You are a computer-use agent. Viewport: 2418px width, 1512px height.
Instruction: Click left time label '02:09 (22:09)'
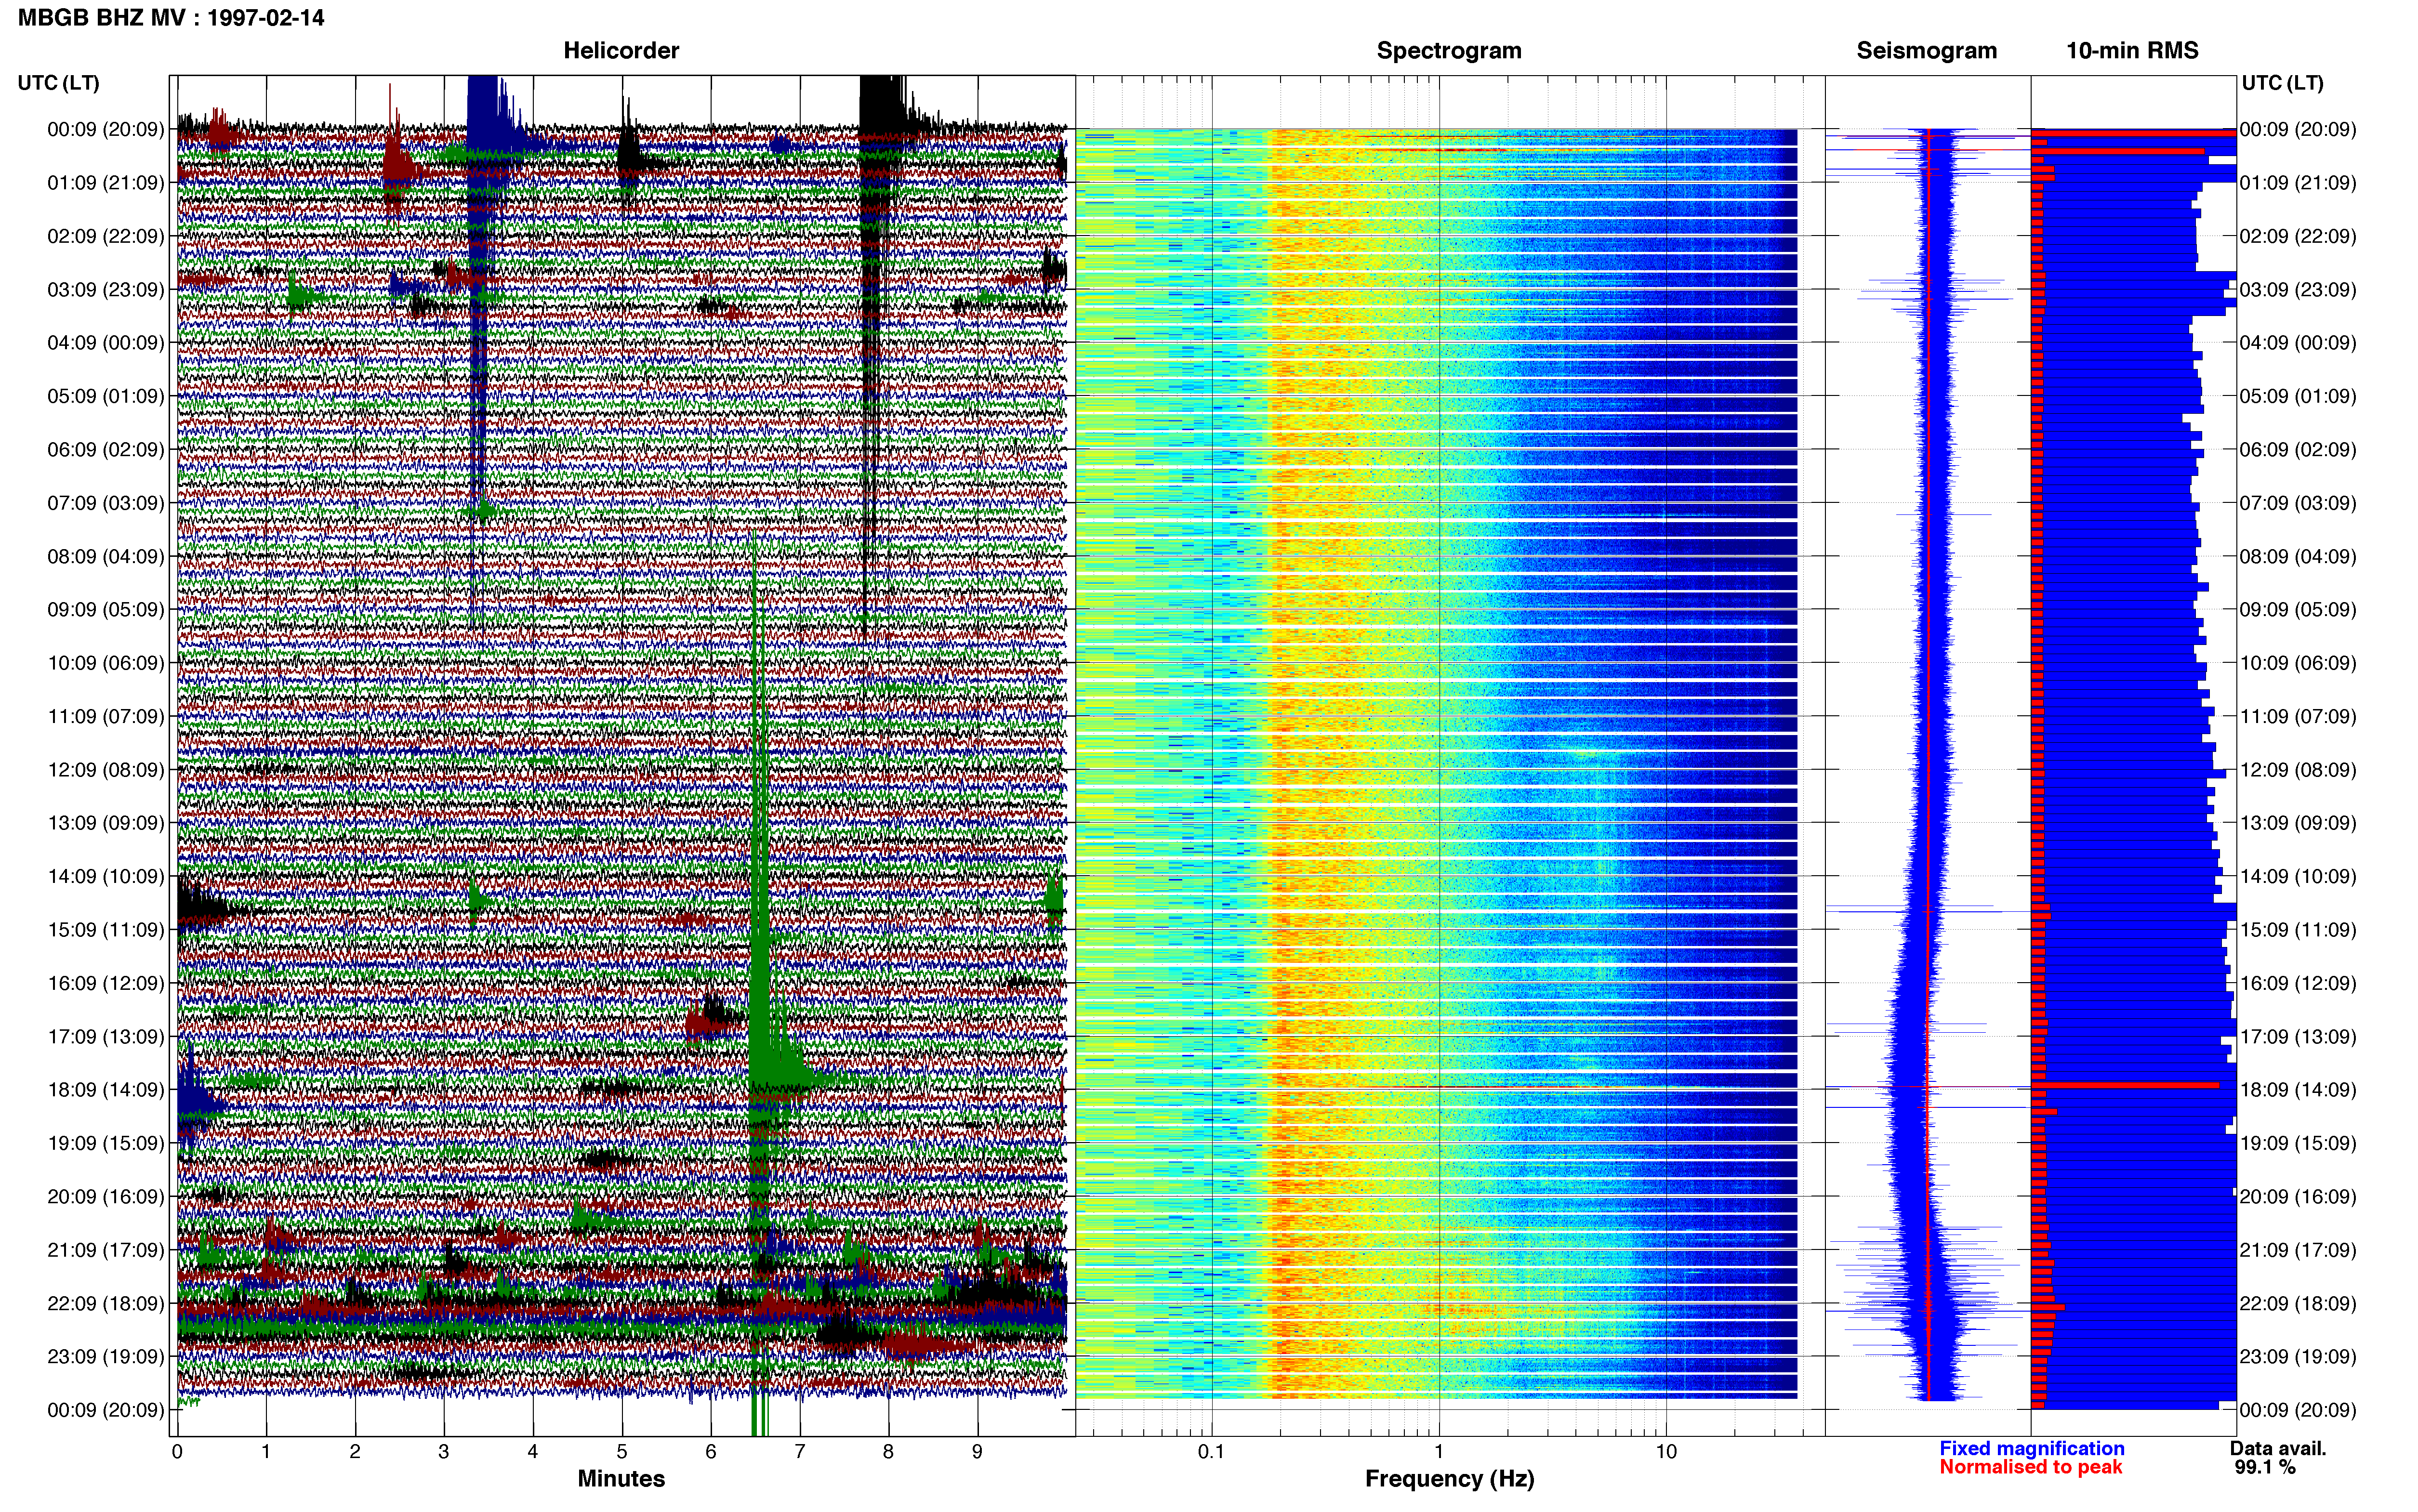(106, 236)
